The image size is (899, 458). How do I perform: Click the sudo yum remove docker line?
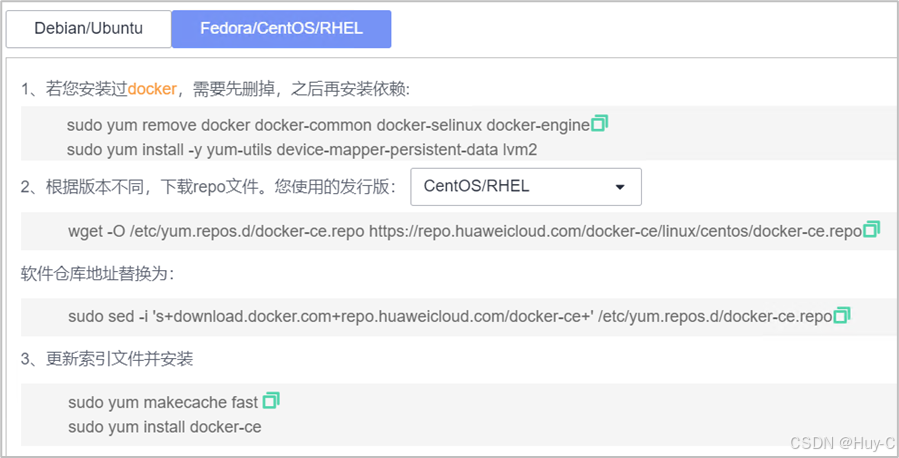pos(328,125)
